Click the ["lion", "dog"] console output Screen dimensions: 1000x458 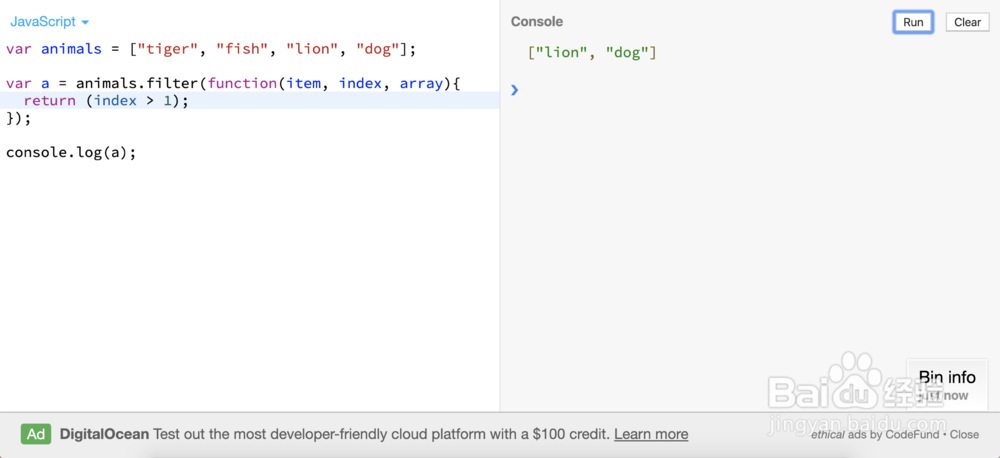[x=592, y=52]
